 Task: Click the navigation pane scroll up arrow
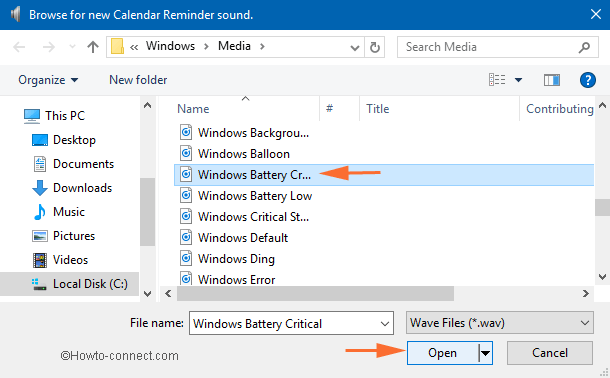pyautogui.click(x=147, y=105)
